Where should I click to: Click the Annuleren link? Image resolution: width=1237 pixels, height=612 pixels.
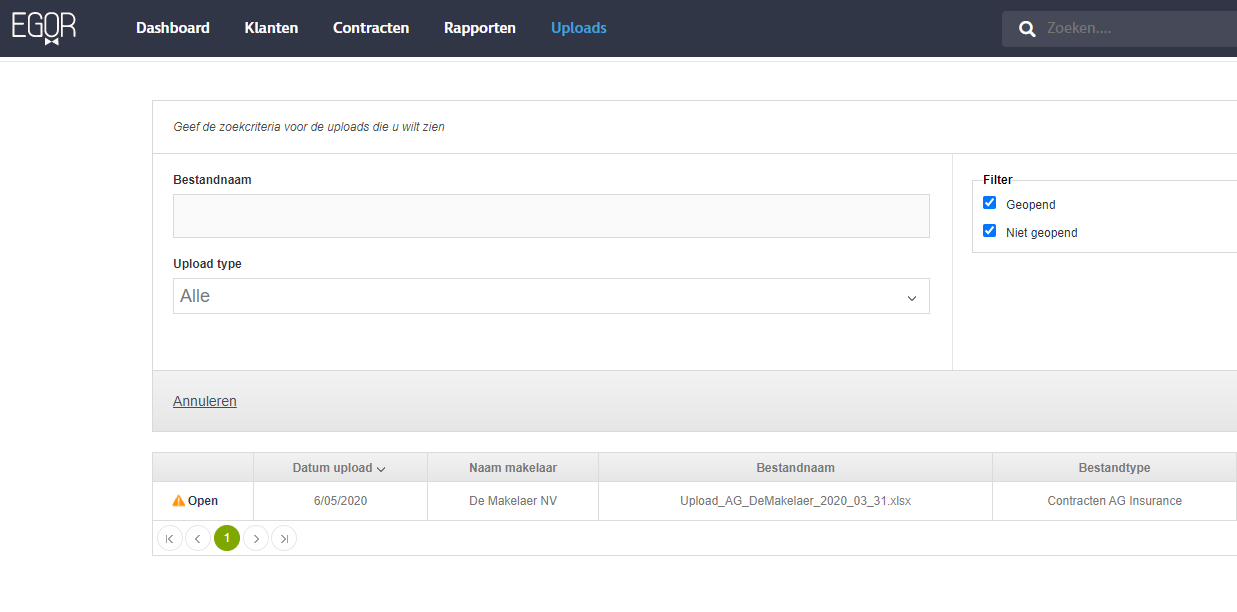[205, 401]
